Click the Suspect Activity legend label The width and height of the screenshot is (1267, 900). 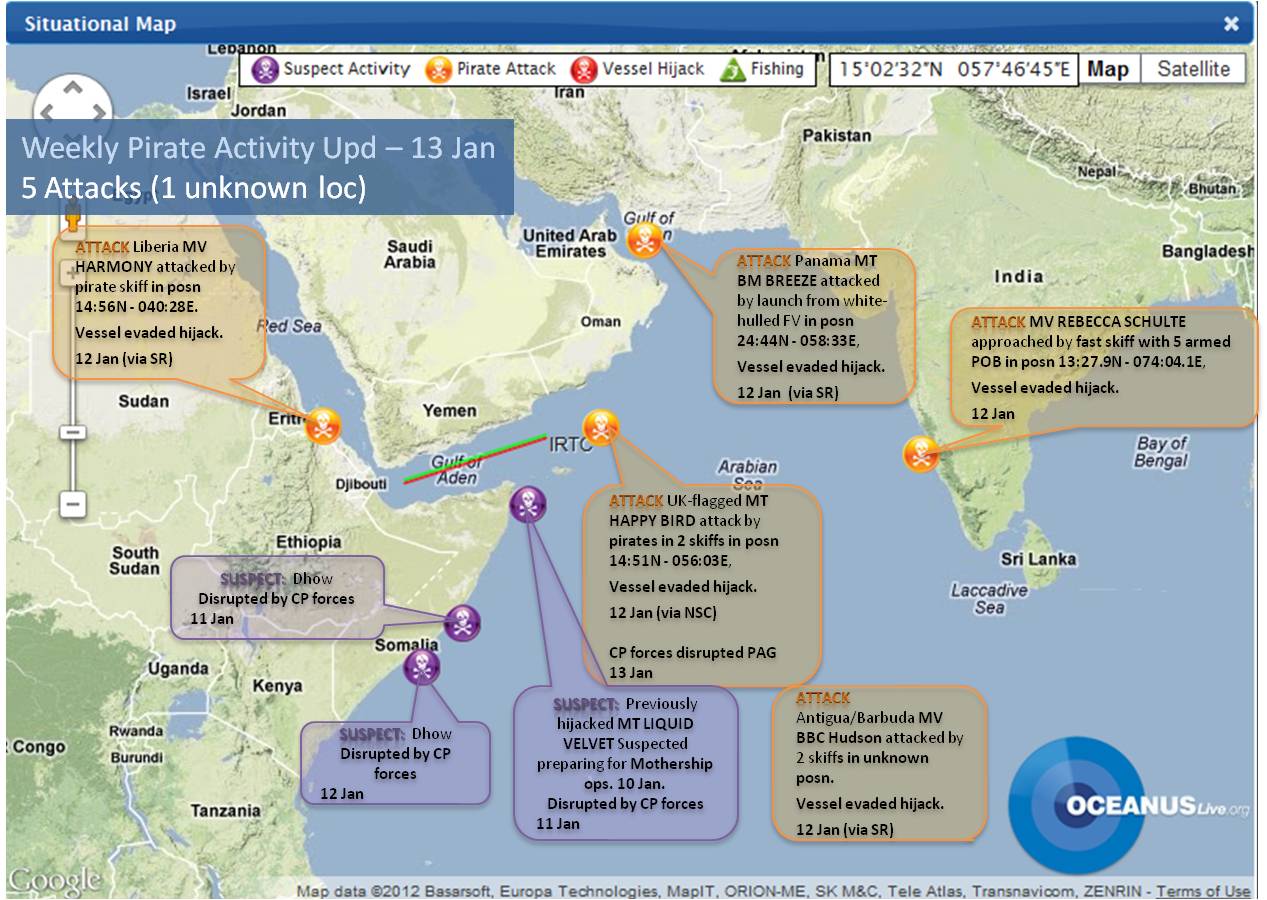(347, 69)
